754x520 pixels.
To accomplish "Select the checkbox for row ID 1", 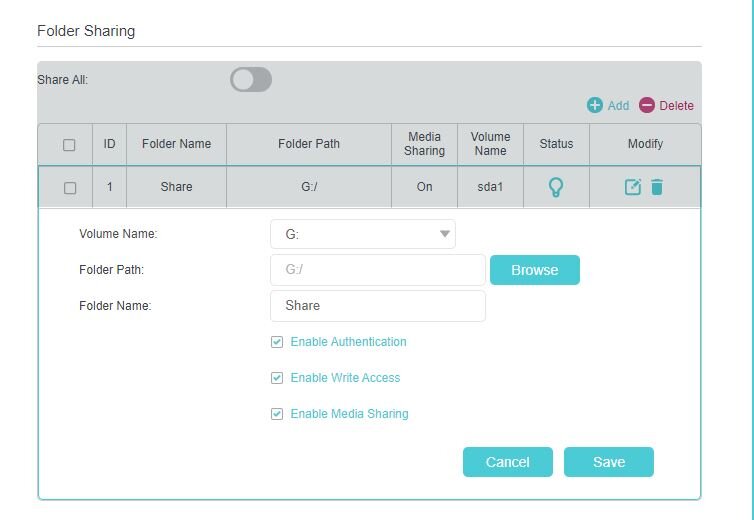I will click(70, 188).
